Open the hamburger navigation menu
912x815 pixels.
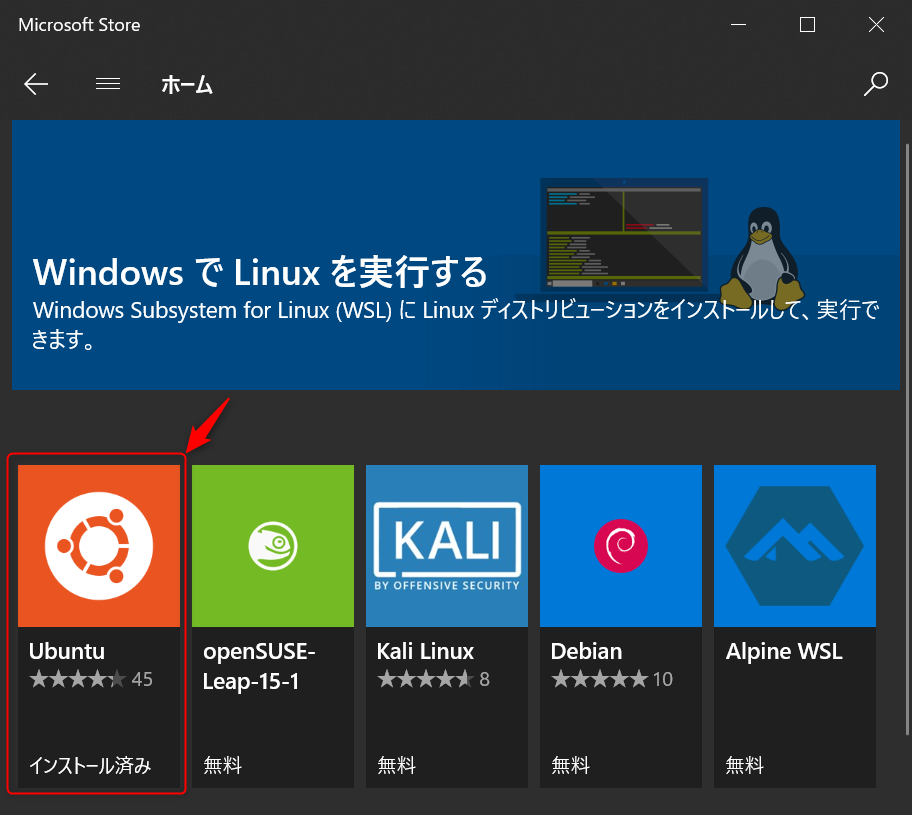click(x=108, y=84)
